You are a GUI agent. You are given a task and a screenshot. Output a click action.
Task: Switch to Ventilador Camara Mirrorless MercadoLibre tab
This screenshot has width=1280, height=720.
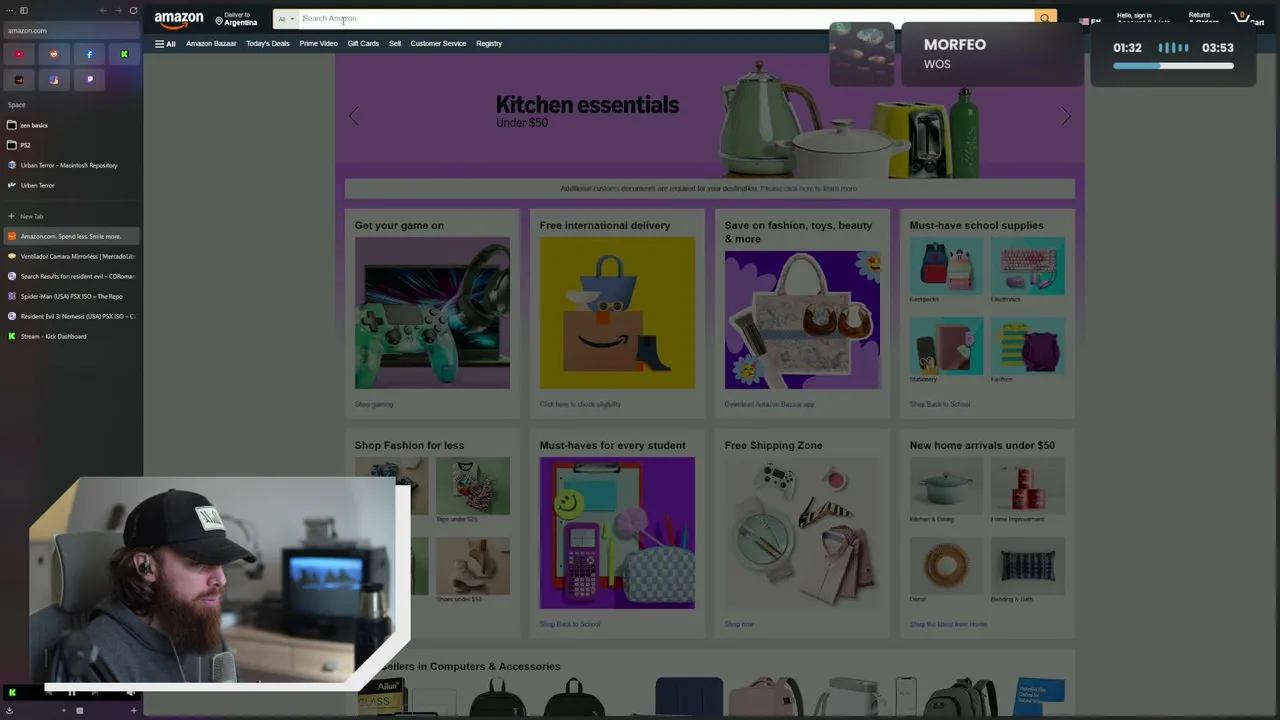[70, 256]
